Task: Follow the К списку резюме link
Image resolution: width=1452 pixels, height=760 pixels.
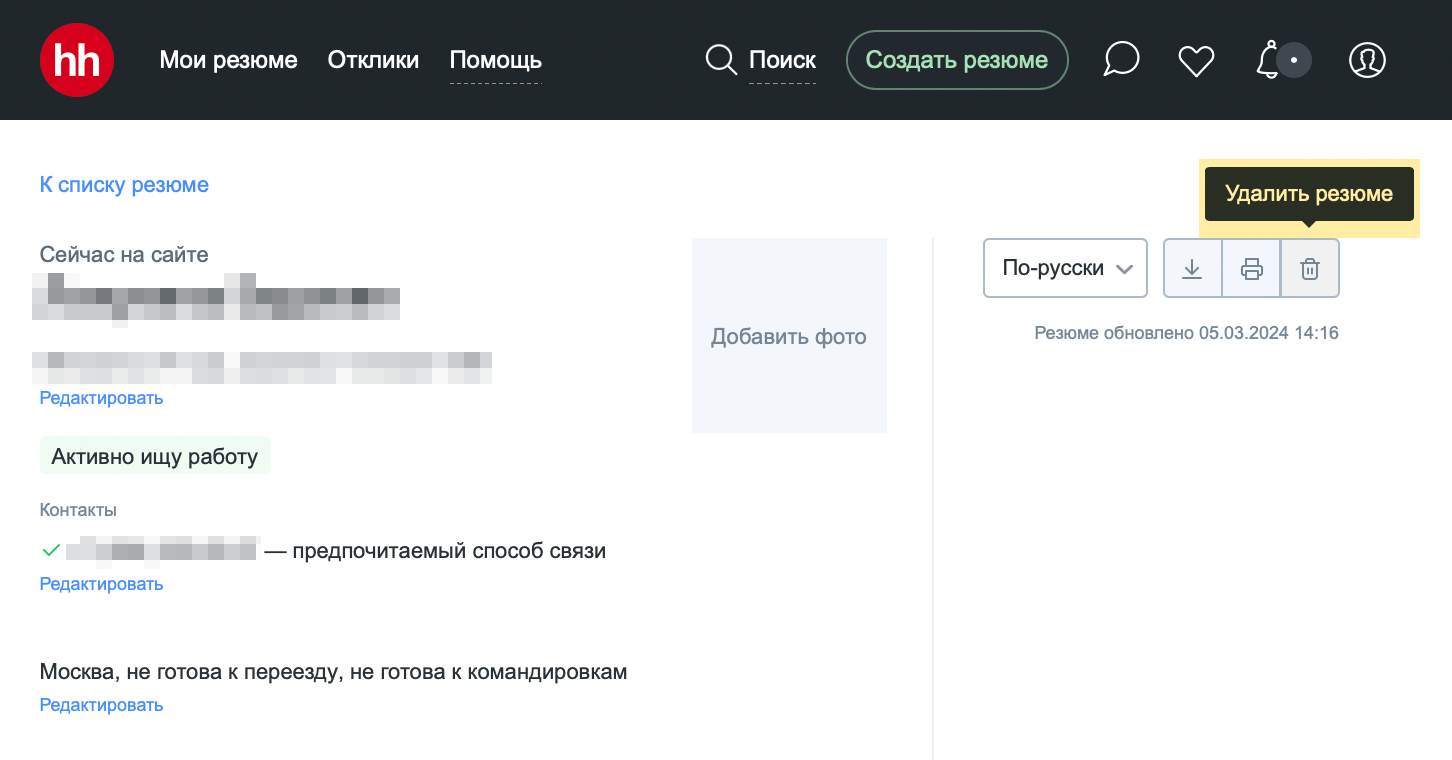Action: [x=124, y=185]
